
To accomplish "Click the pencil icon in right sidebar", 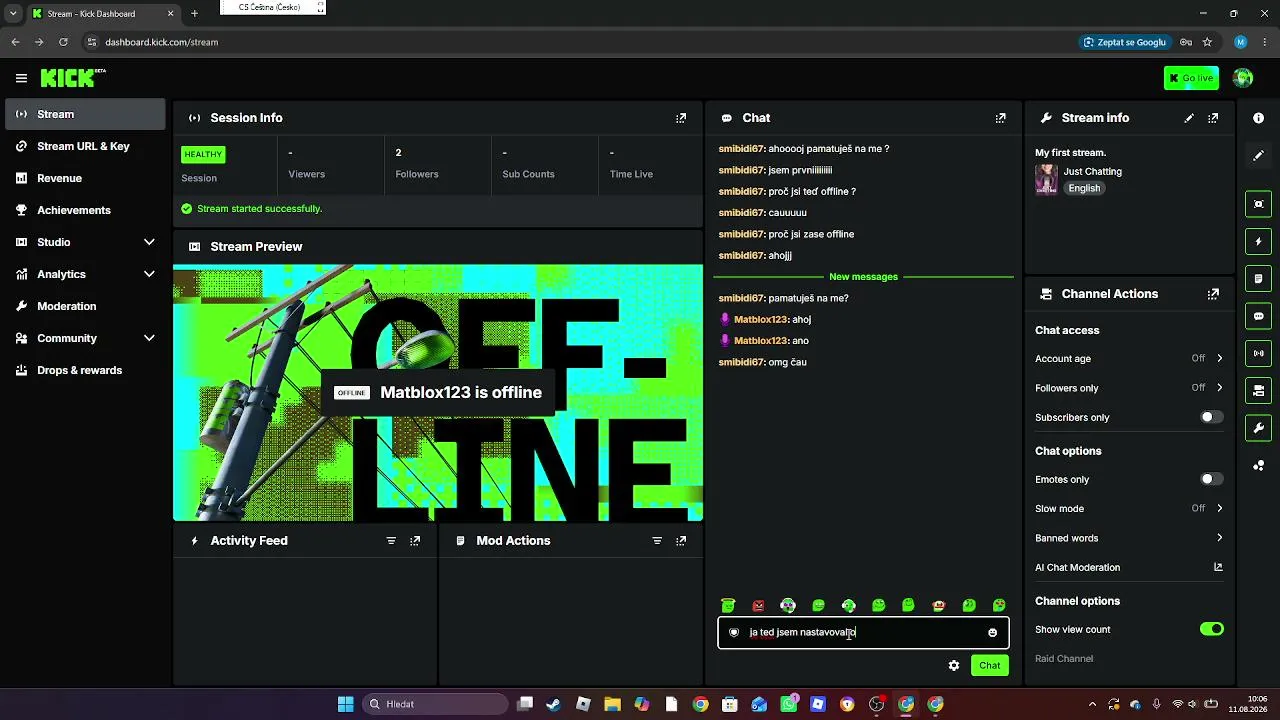I will pos(1258,155).
